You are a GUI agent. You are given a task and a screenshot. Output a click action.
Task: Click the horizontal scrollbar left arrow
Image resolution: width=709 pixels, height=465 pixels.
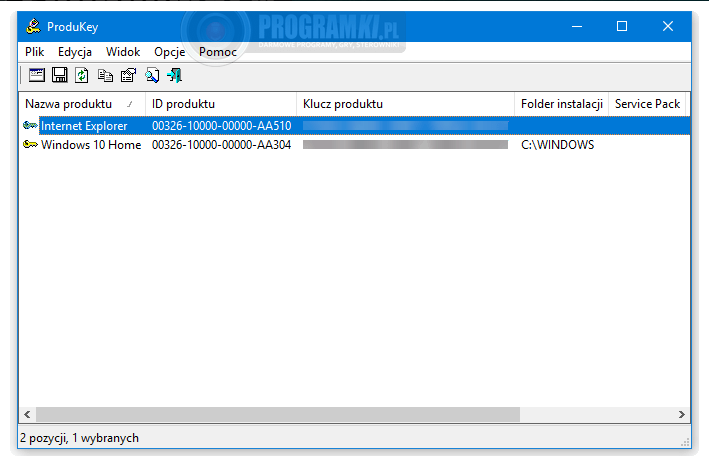tap(28, 414)
